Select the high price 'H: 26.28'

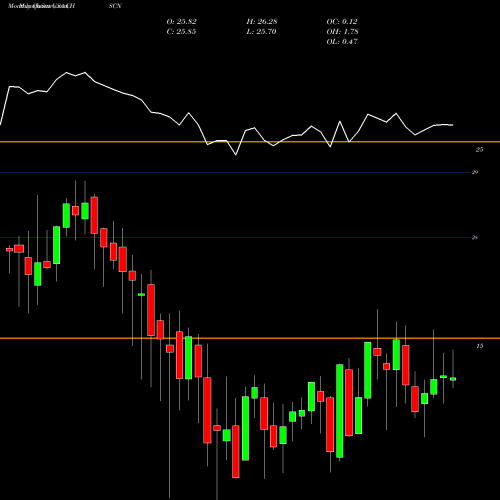tap(262, 22)
